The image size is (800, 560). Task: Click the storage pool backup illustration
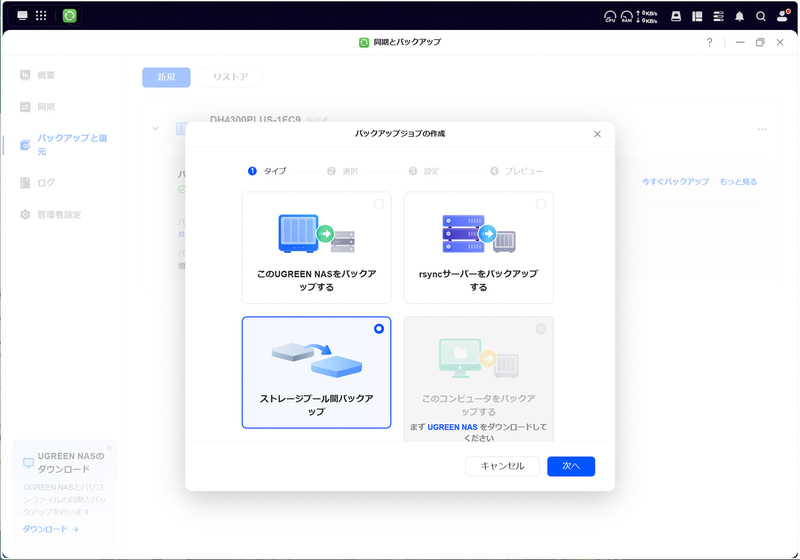tap(316, 359)
